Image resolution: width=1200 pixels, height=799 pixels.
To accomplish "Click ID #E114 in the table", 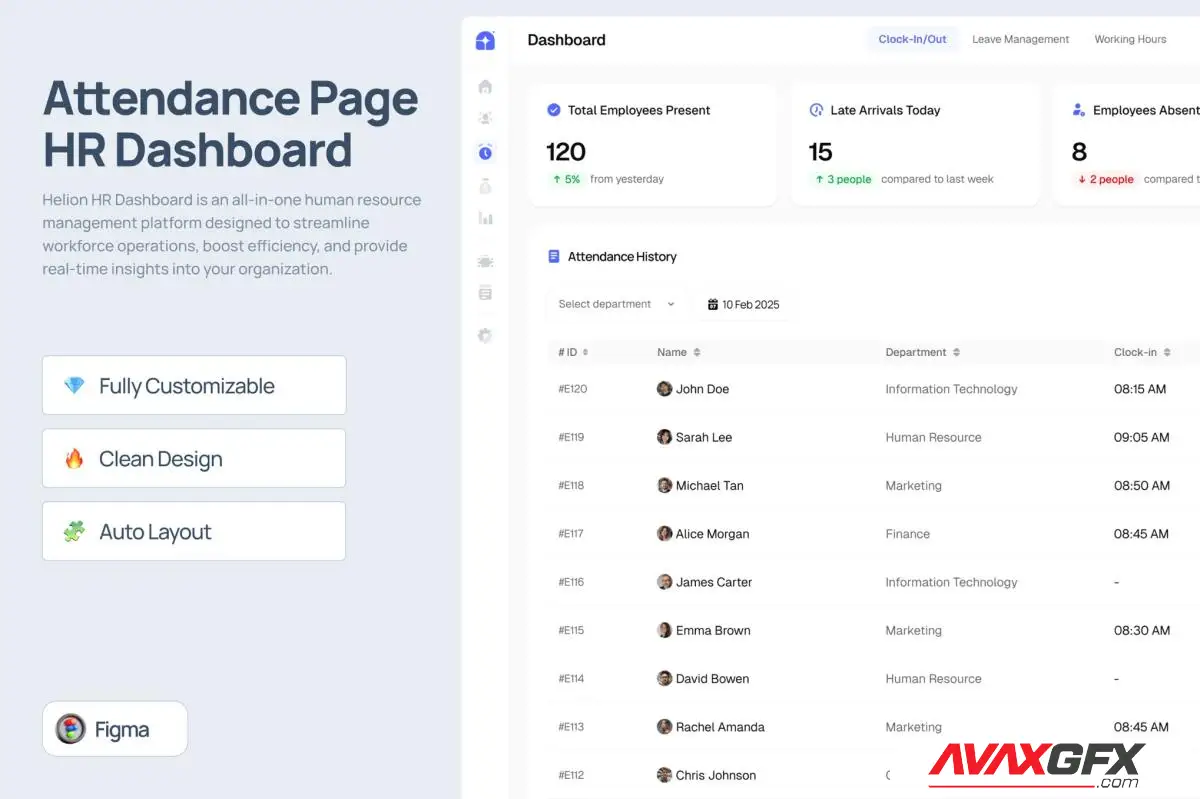I will pos(571,678).
